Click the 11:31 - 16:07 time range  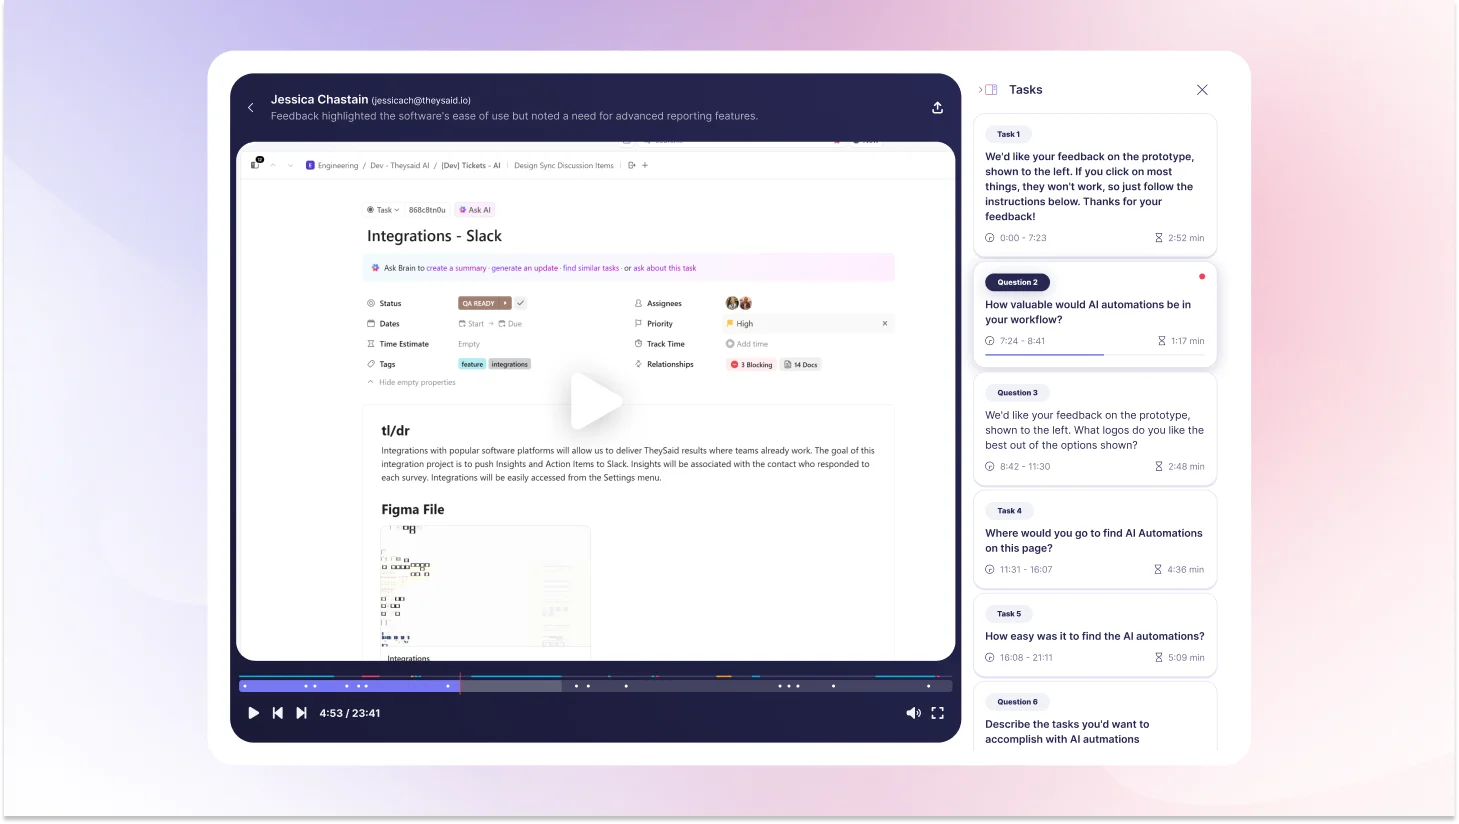pyautogui.click(x=1019, y=570)
